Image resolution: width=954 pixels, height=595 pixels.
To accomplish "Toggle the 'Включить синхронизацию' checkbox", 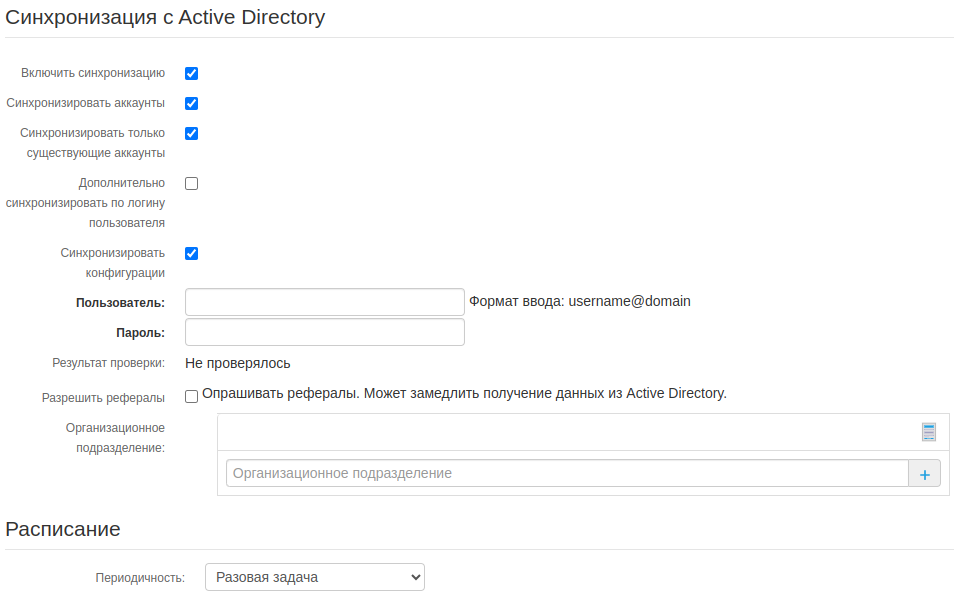I will (x=191, y=73).
